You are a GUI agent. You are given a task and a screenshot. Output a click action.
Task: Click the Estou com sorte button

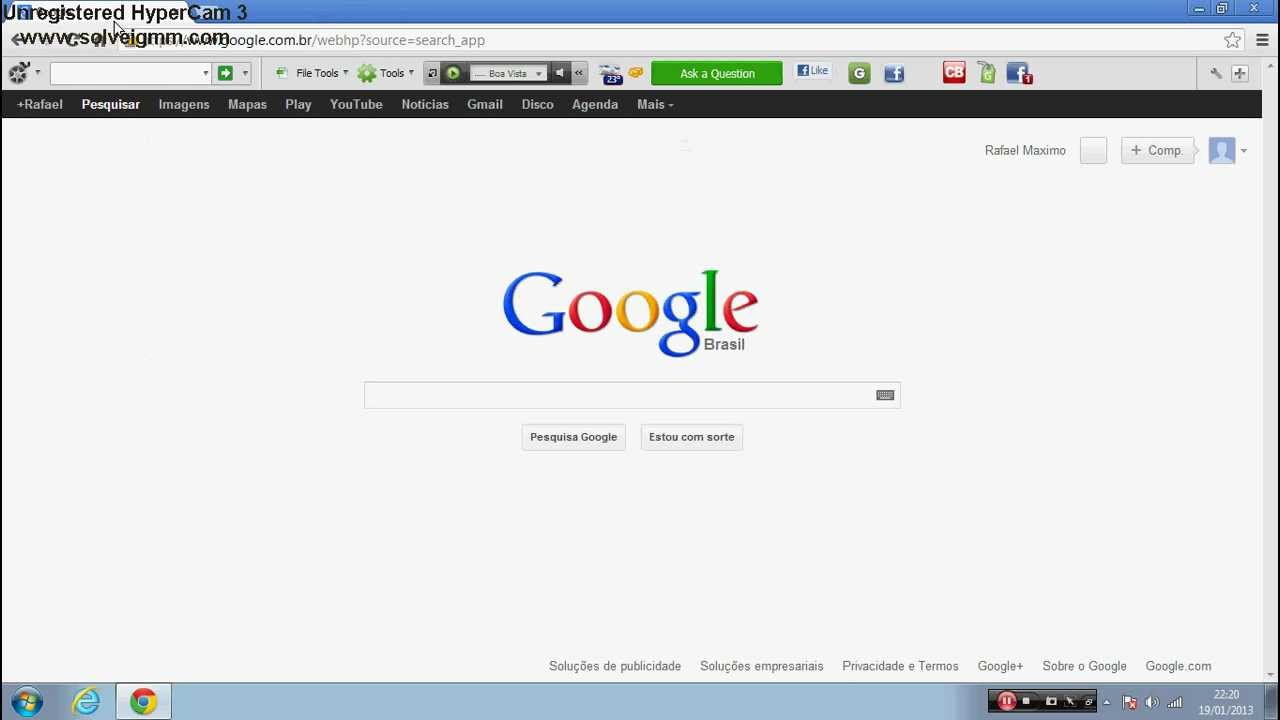pyautogui.click(x=691, y=437)
